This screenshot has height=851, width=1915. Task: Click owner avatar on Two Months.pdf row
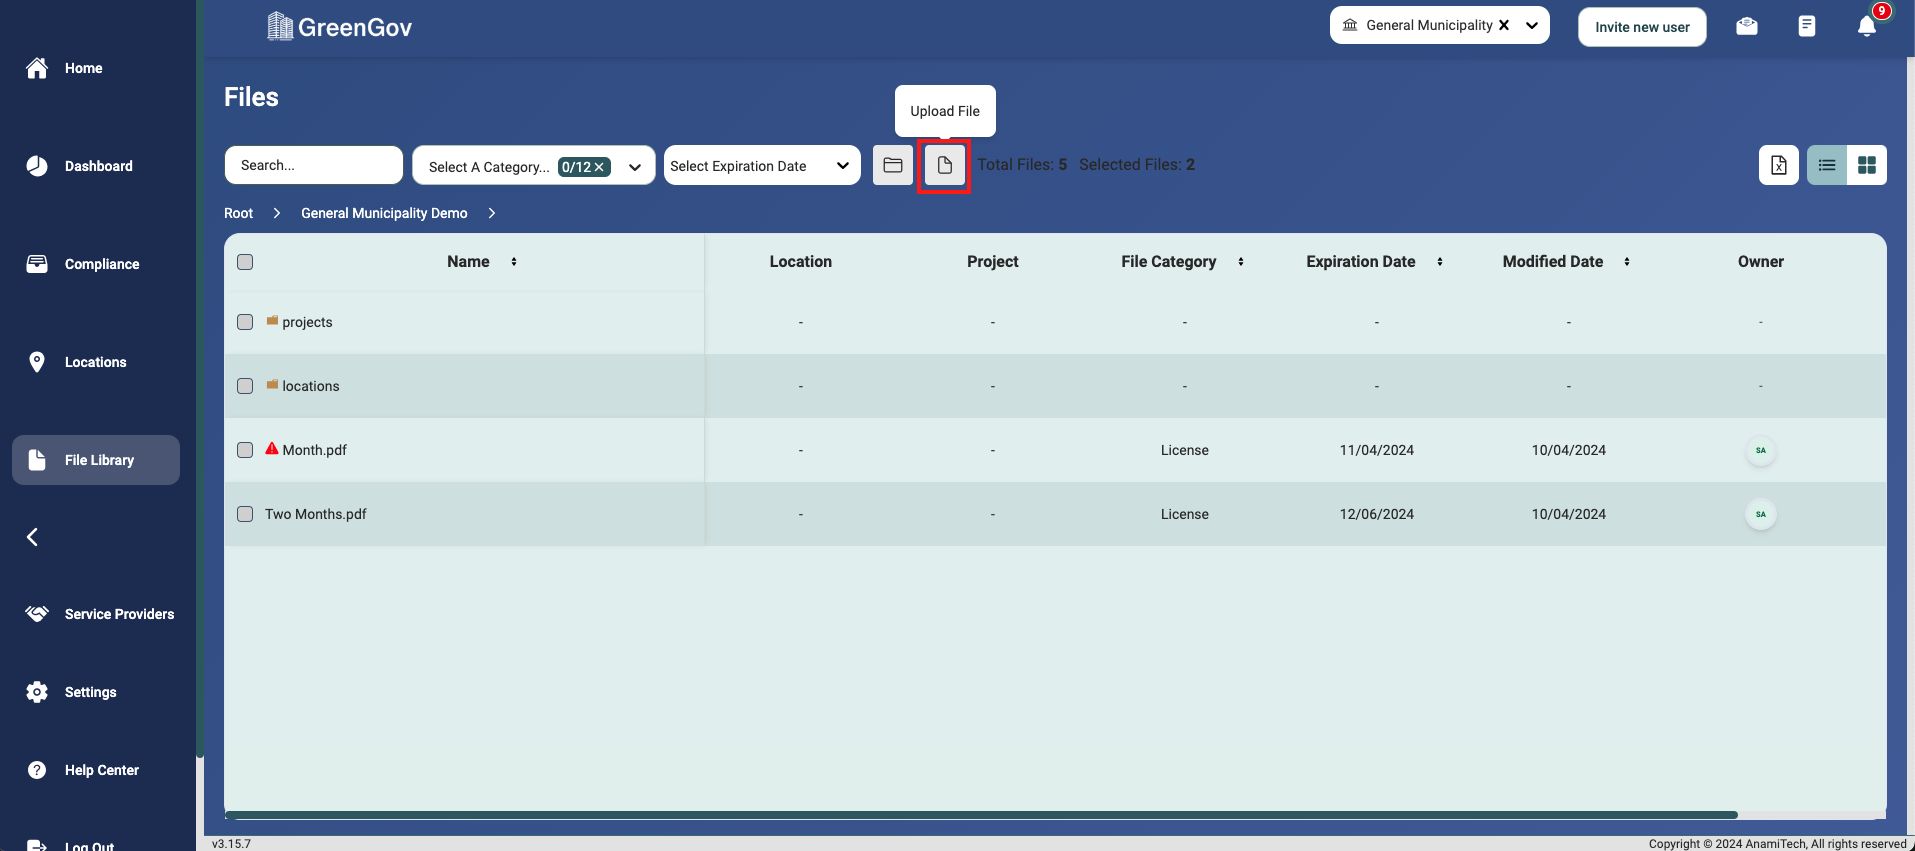(1761, 514)
